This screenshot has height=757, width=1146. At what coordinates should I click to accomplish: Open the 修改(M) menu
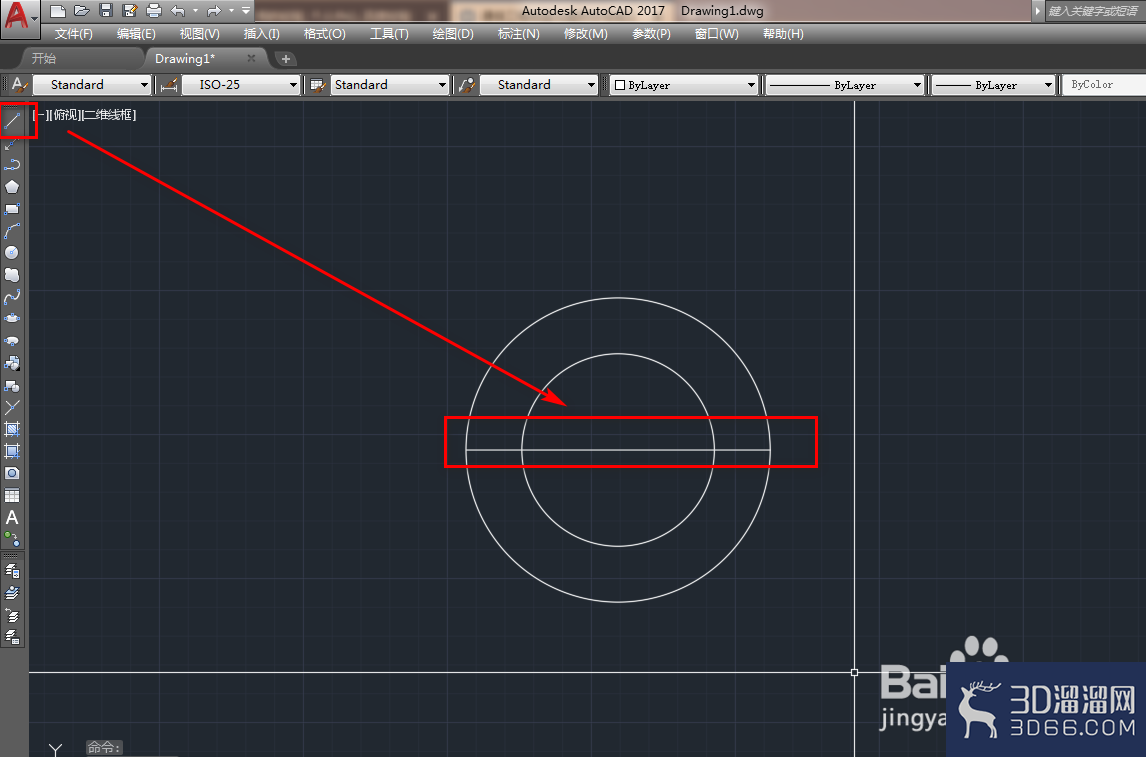click(x=585, y=34)
